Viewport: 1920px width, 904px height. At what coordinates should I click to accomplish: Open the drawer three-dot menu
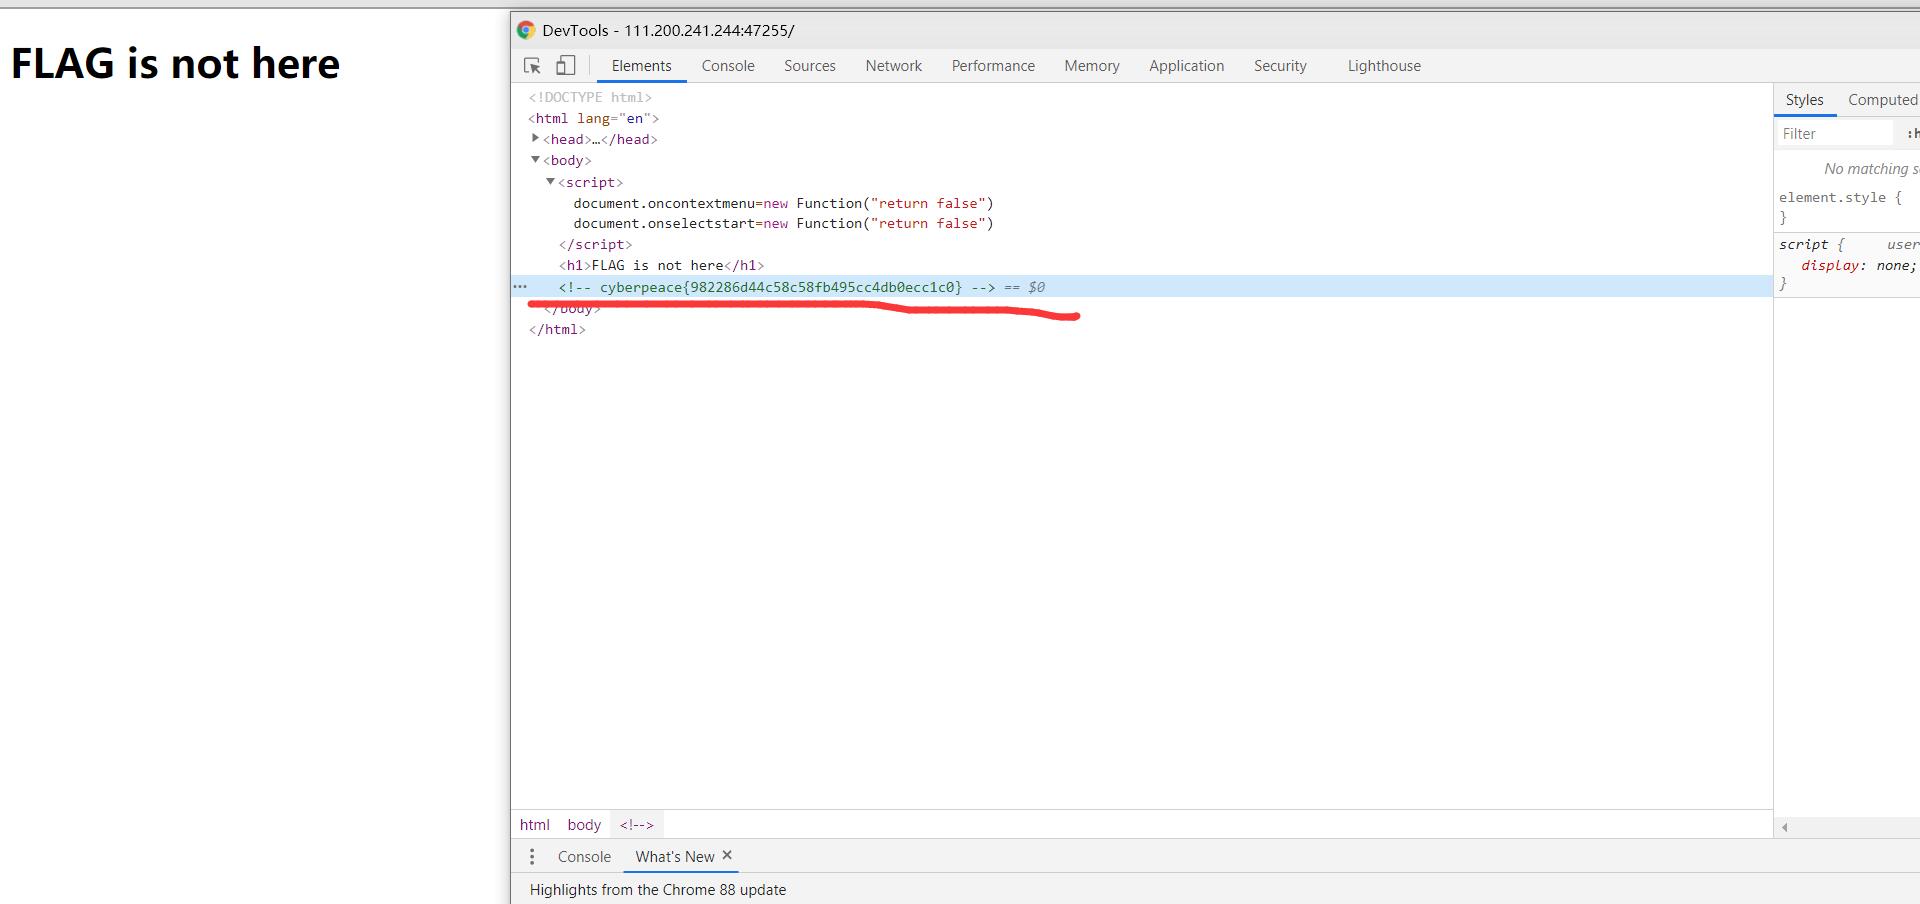[x=532, y=857]
